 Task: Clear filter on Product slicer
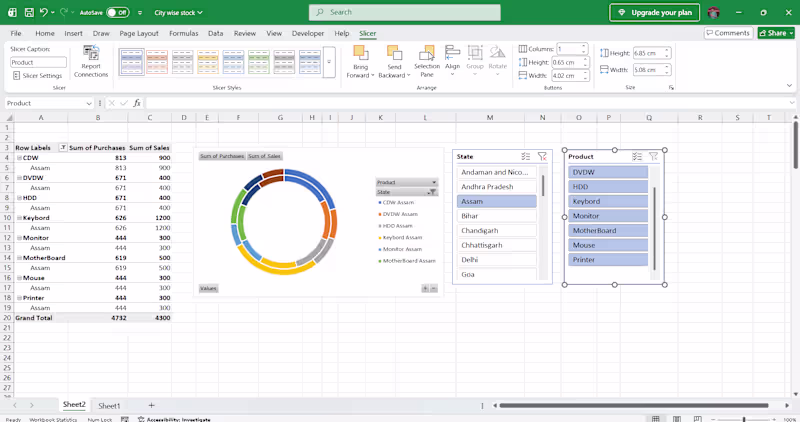(x=653, y=157)
